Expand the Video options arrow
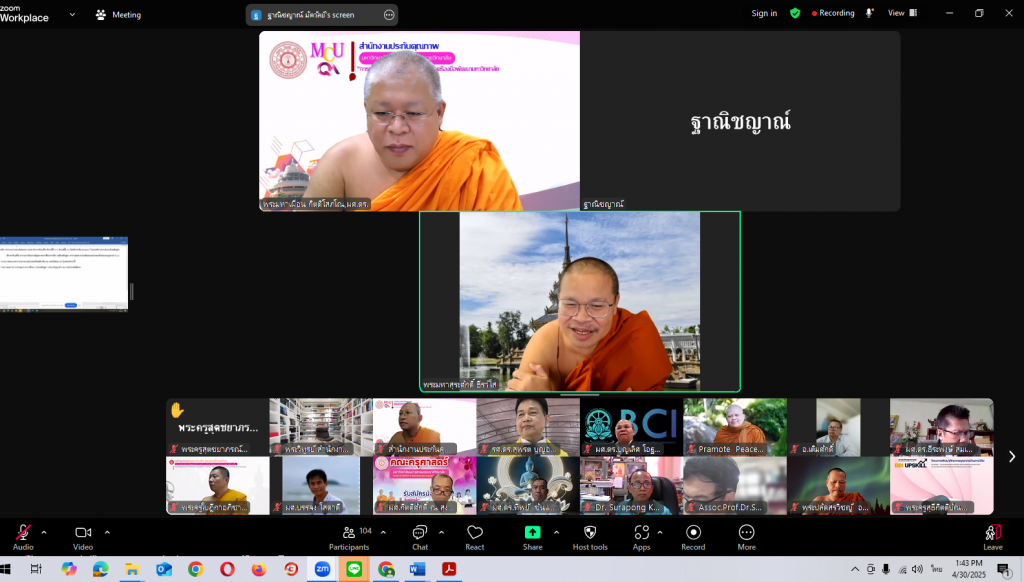 107,532
